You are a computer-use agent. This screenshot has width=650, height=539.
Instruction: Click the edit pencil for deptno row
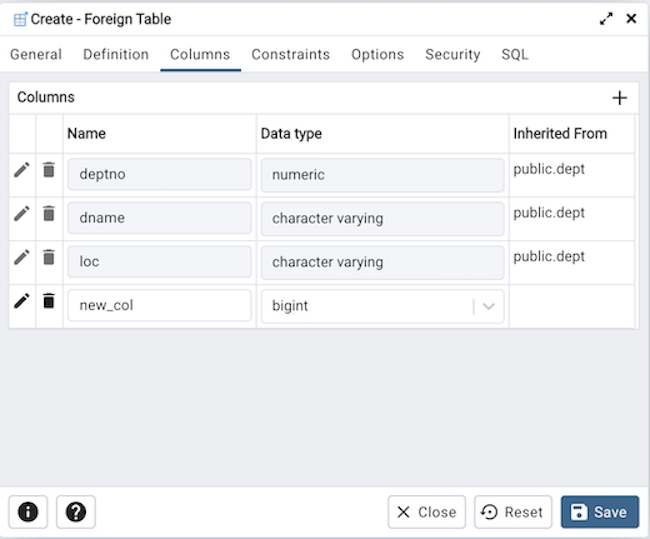pyautogui.click(x=21, y=170)
